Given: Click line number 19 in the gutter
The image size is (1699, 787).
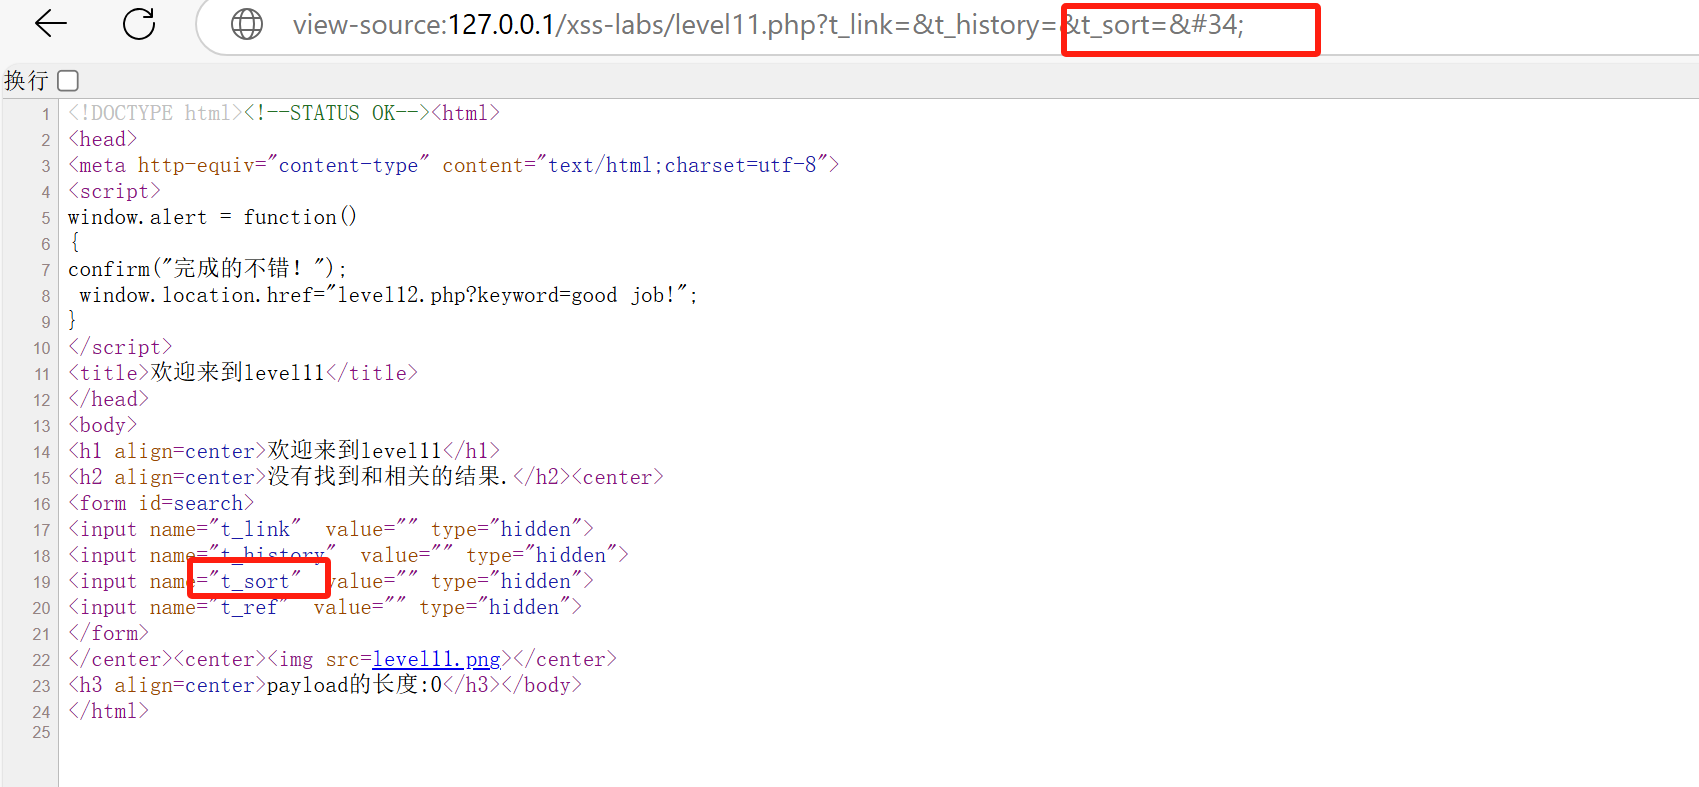Looking at the screenshot, I should coord(41,582).
